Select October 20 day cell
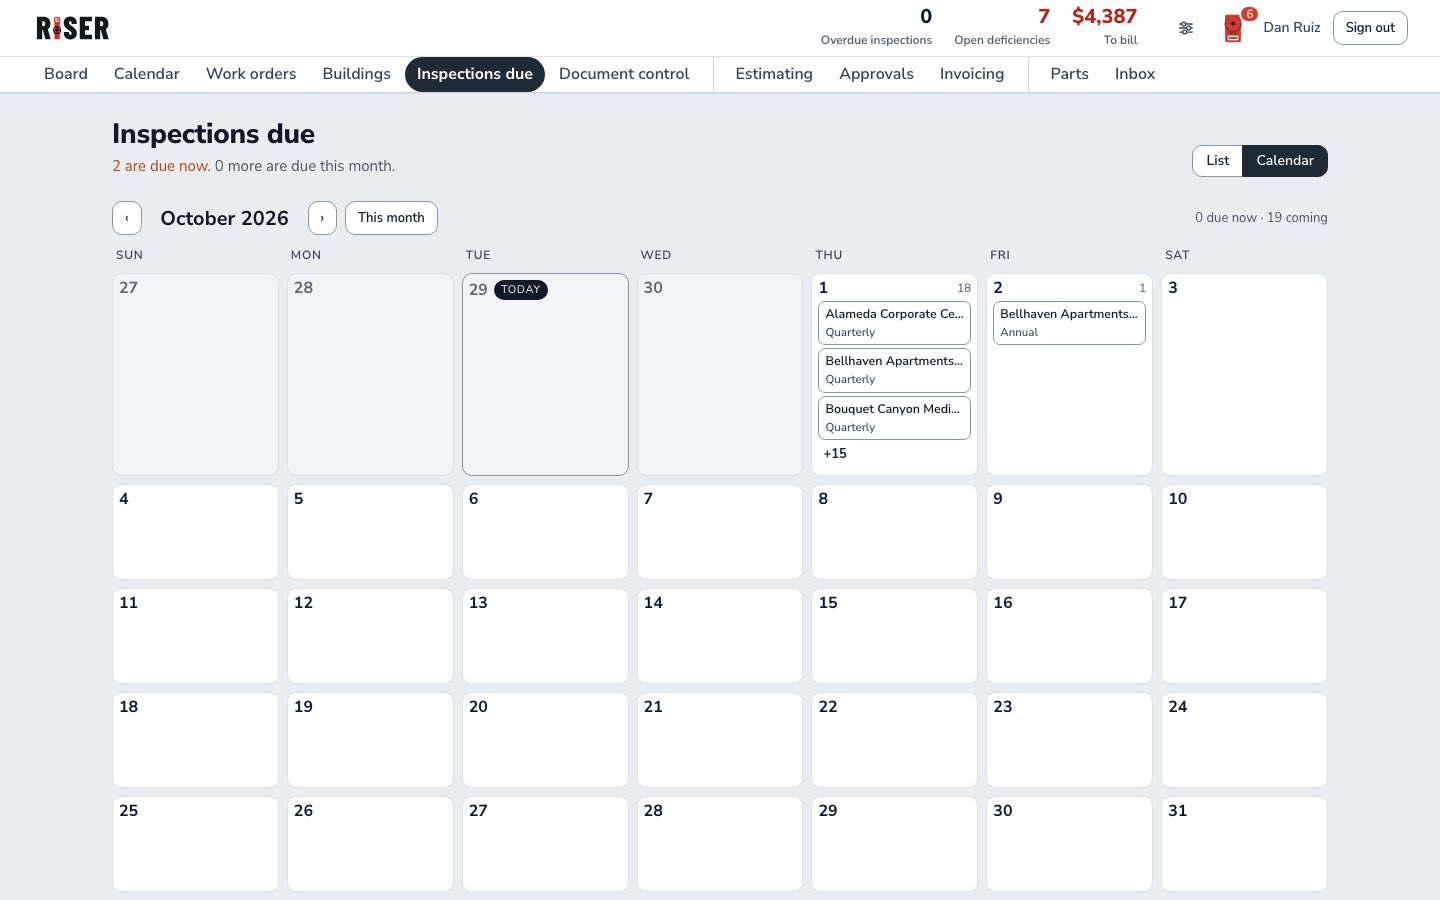This screenshot has width=1440, height=900. (x=545, y=740)
